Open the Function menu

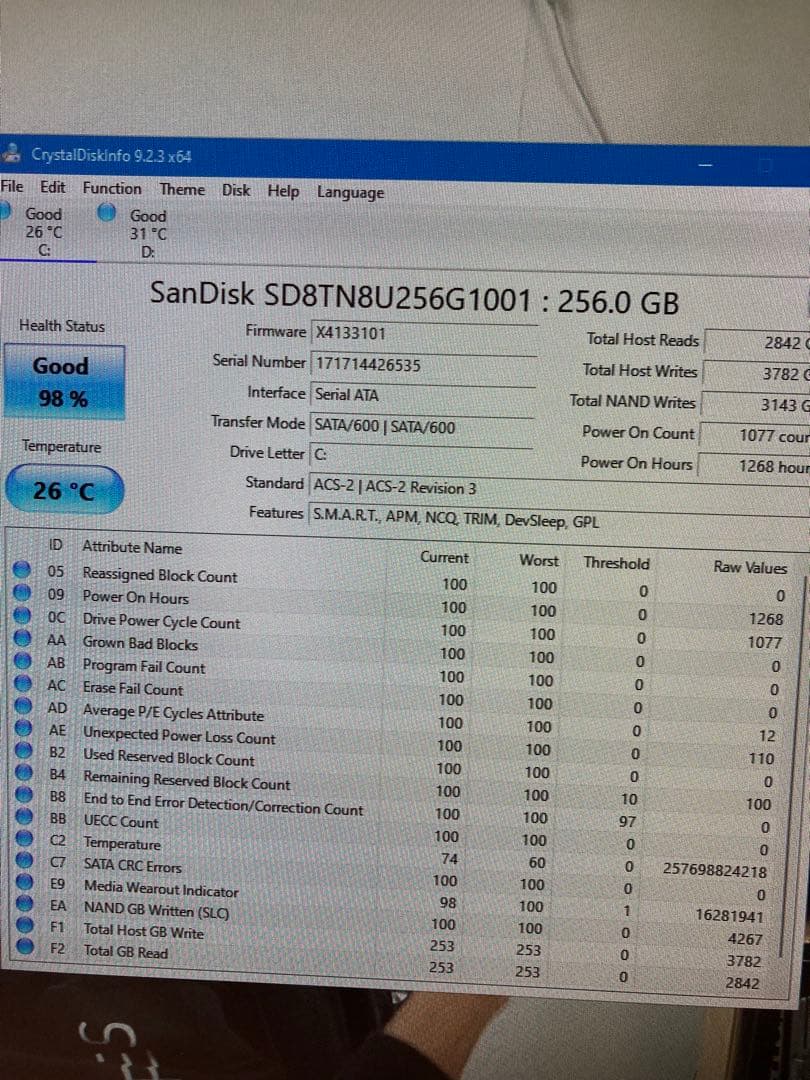coord(112,190)
